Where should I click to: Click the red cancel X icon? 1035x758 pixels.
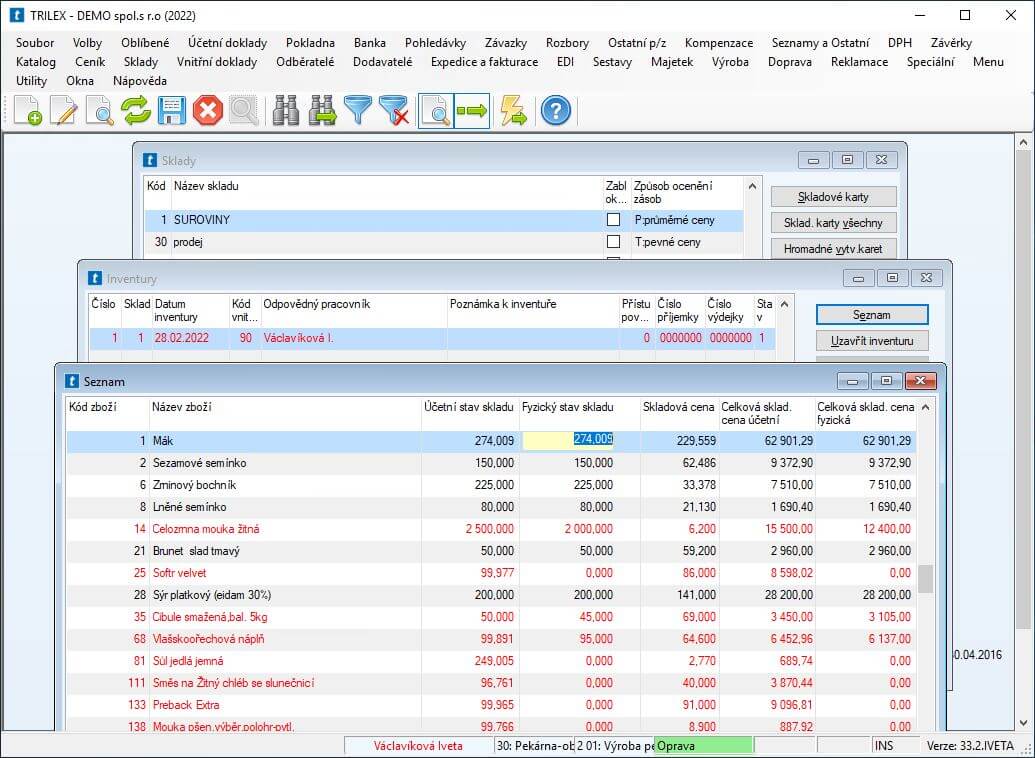coord(207,111)
